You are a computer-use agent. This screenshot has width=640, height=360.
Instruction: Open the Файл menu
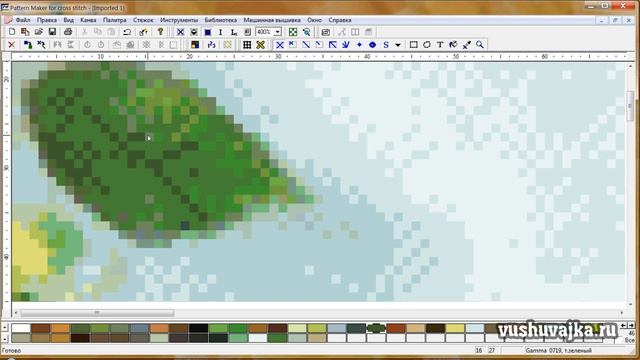point(23,20)
